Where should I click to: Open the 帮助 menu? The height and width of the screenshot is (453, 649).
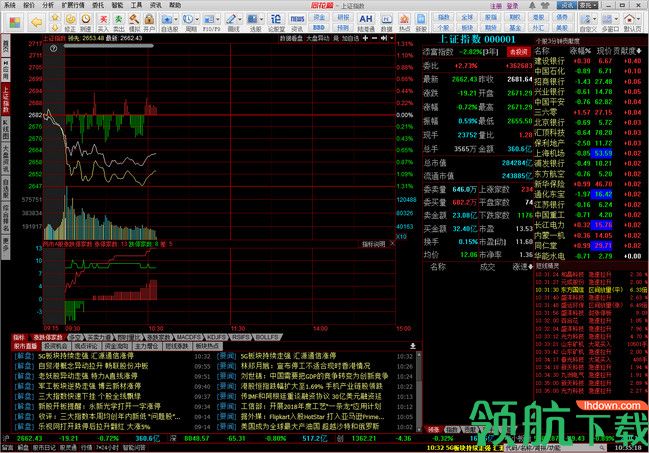click(175, 5)
